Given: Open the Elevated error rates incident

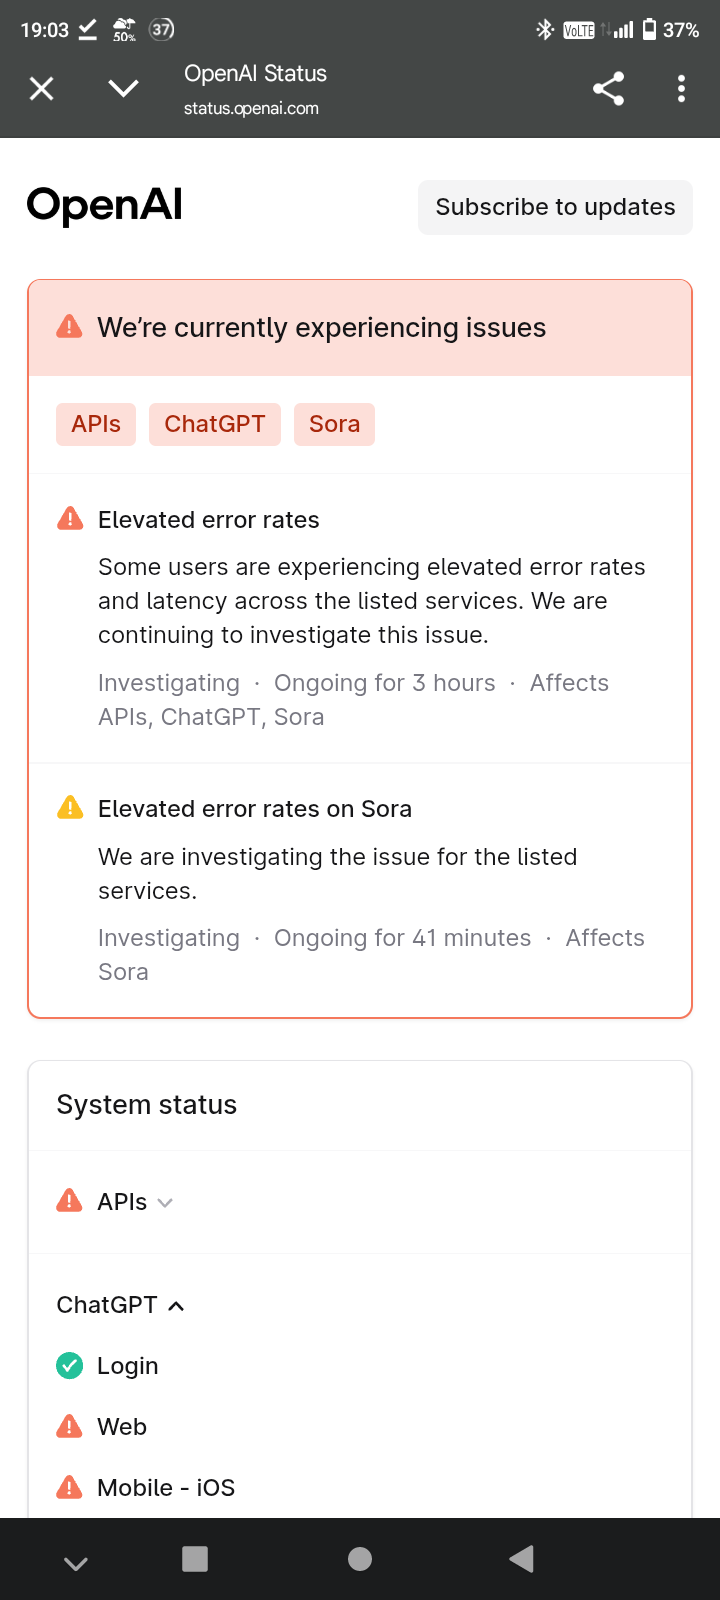Looking at the screenshot, I should coord(209,520).
